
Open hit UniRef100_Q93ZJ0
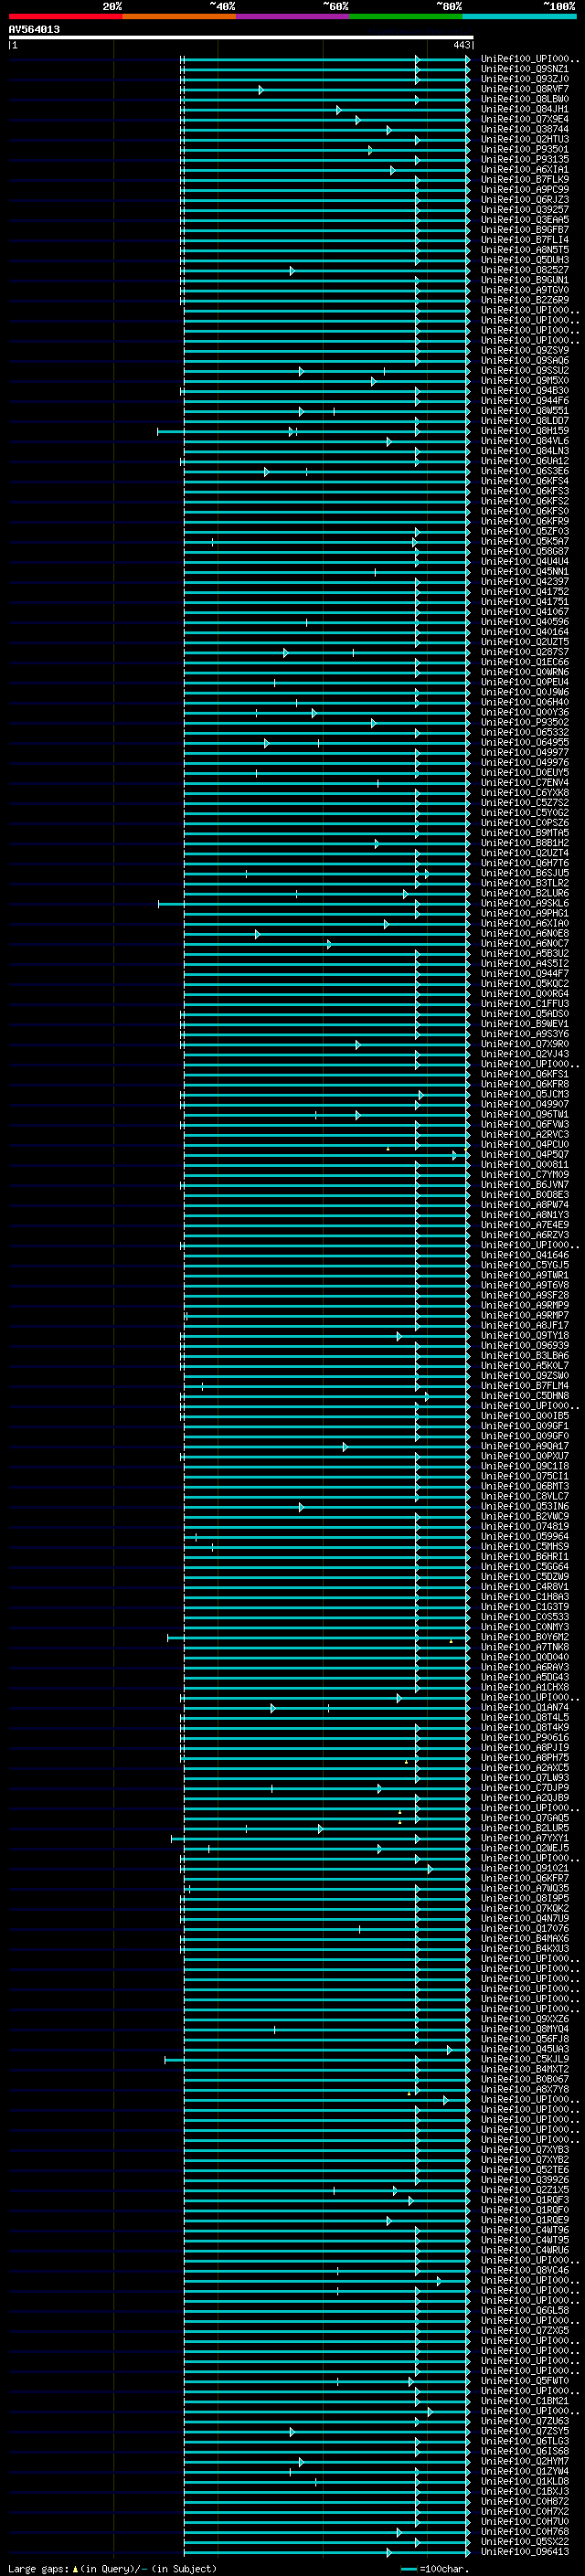coord(525,79)
